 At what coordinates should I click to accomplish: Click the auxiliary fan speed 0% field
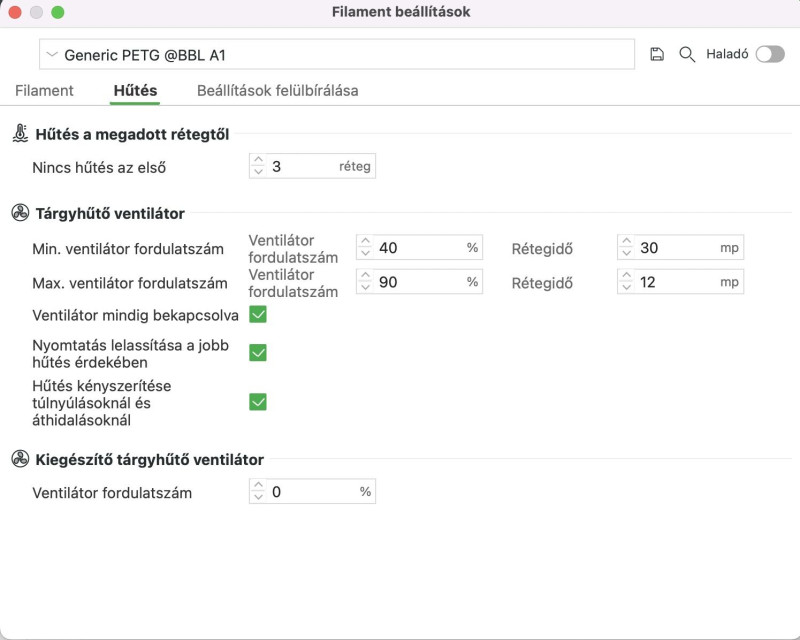(312, 491)
